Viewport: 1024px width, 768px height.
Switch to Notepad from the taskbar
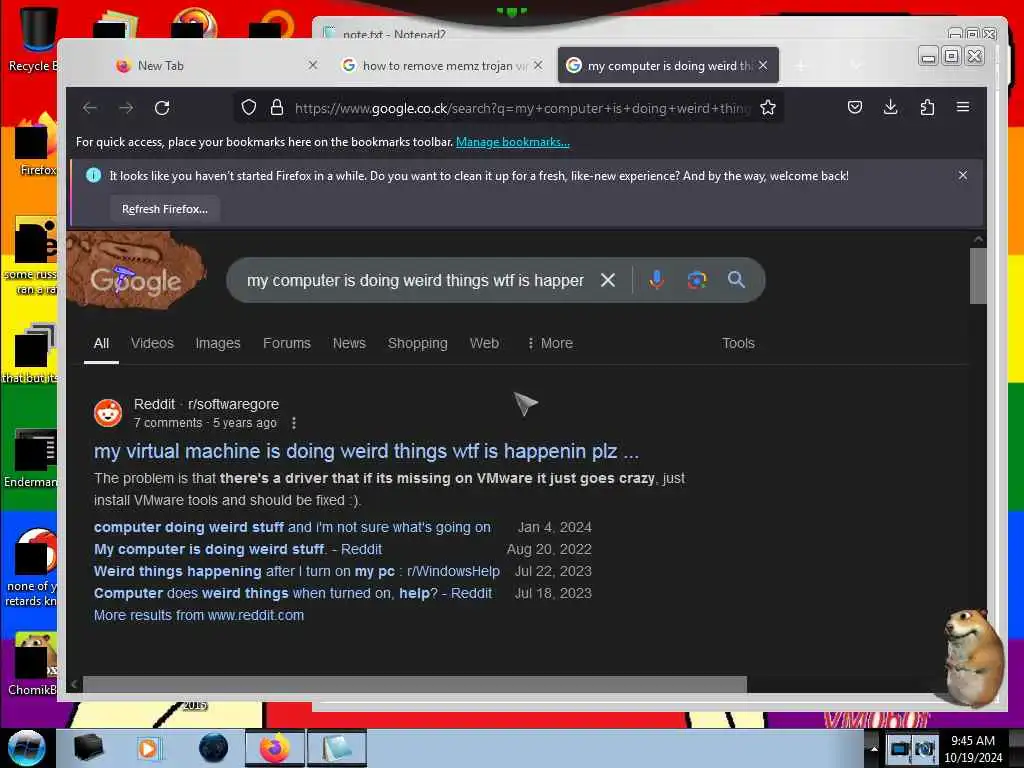(x=337, y=748)
